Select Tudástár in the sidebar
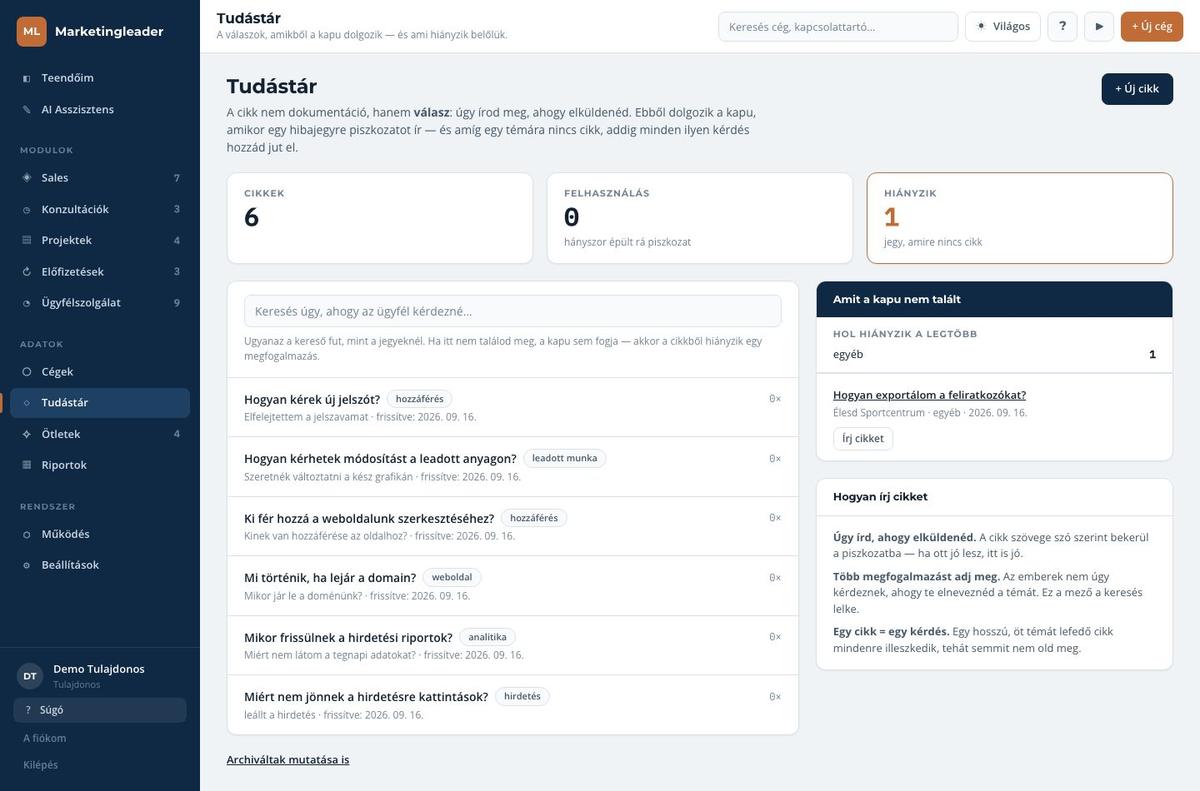The height and width of the screenshot is (791, 1200). tap(100, 403)
